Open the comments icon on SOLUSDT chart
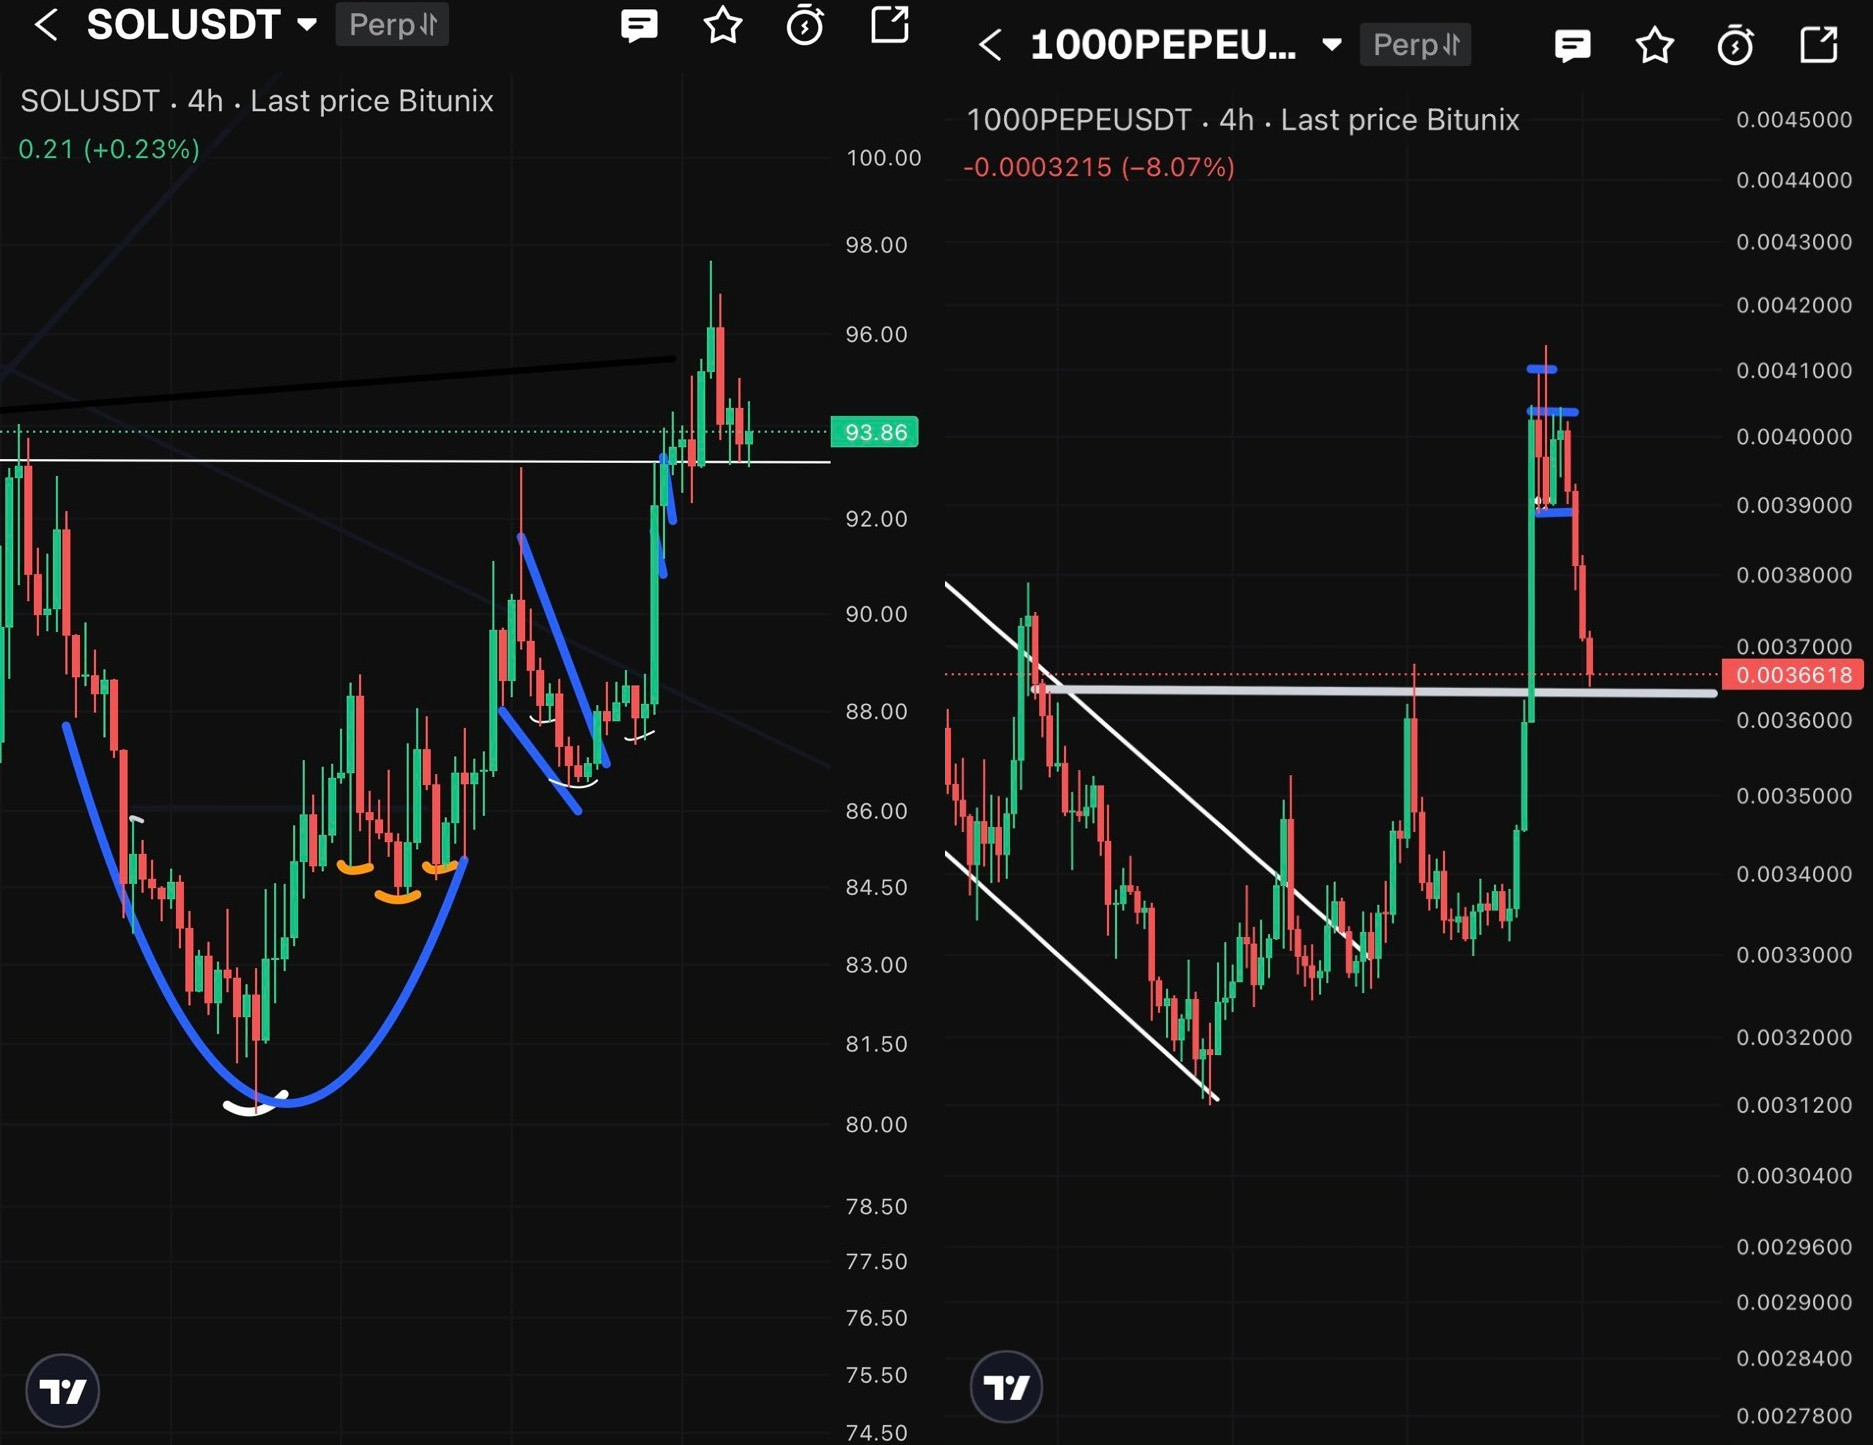This screenshot has width=1873, height=1445. 639,25
